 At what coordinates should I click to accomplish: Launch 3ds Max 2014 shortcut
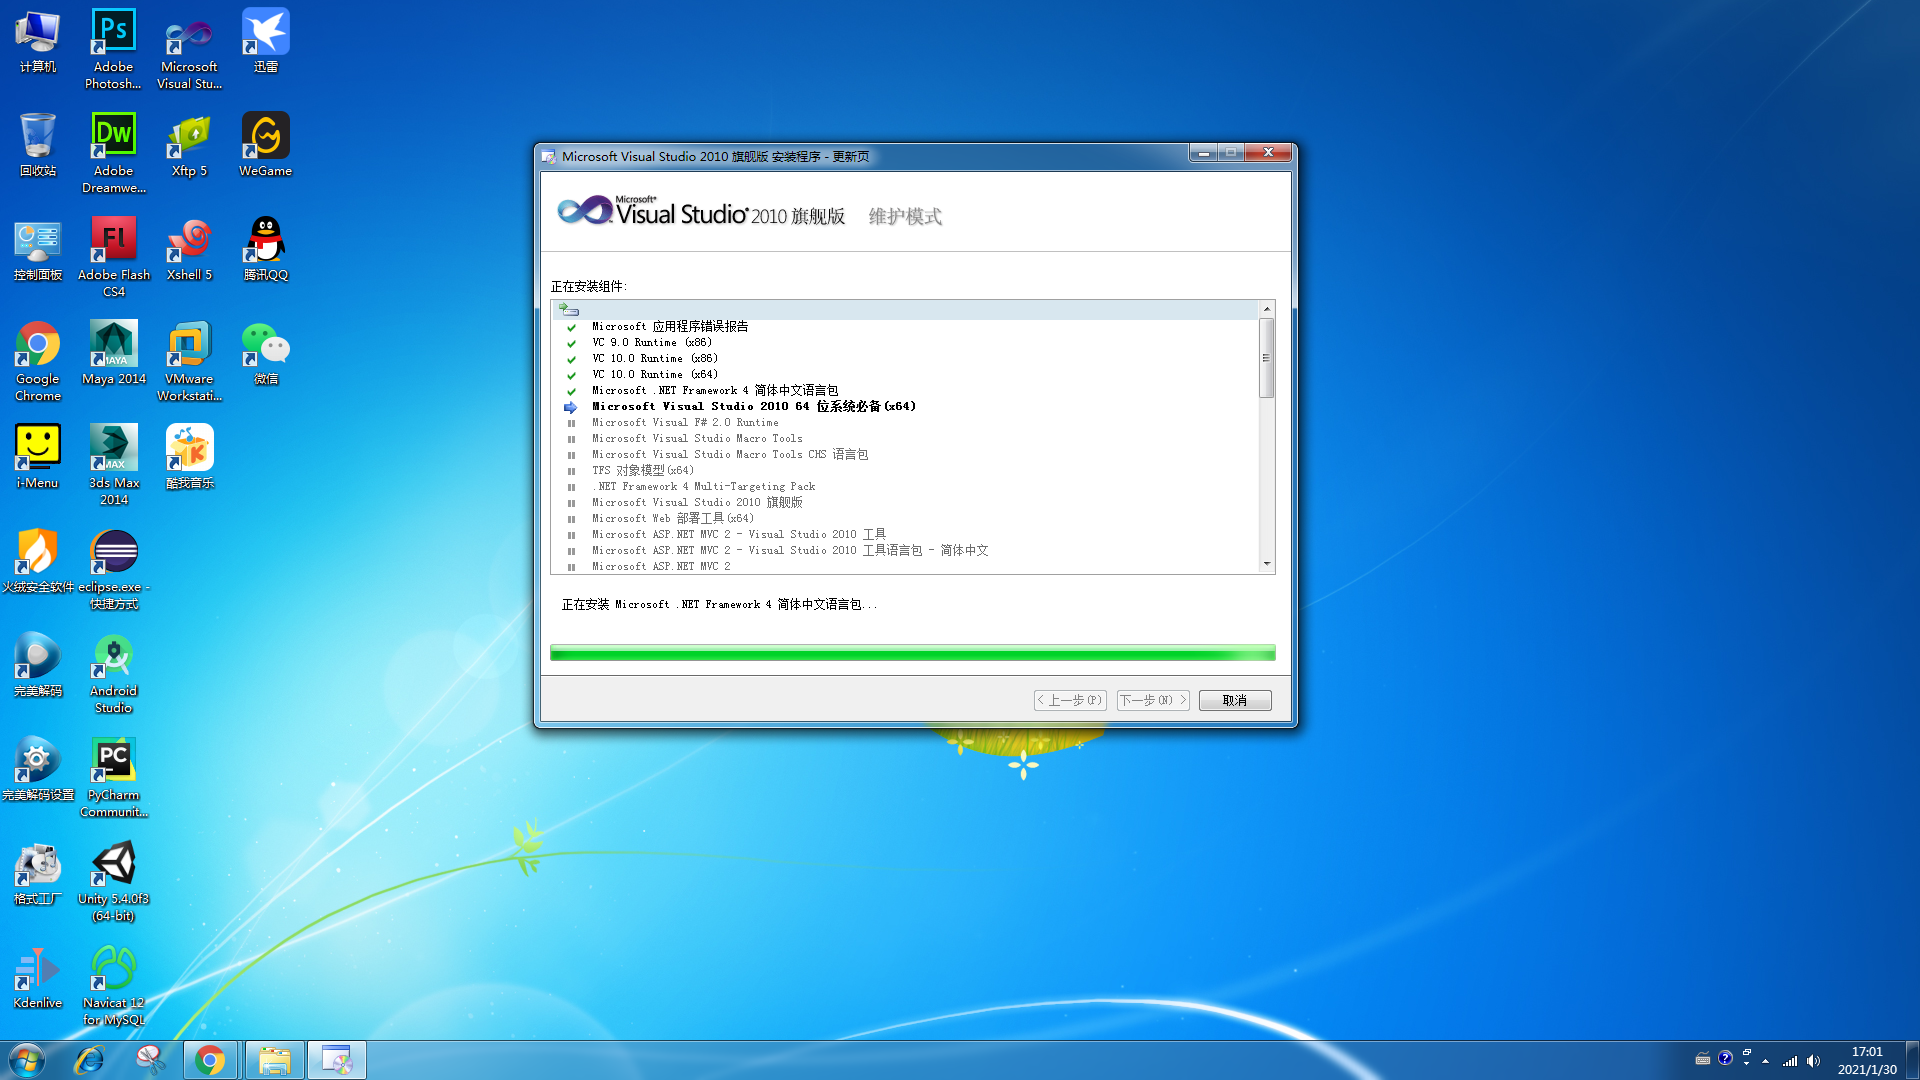coord(113,465)
